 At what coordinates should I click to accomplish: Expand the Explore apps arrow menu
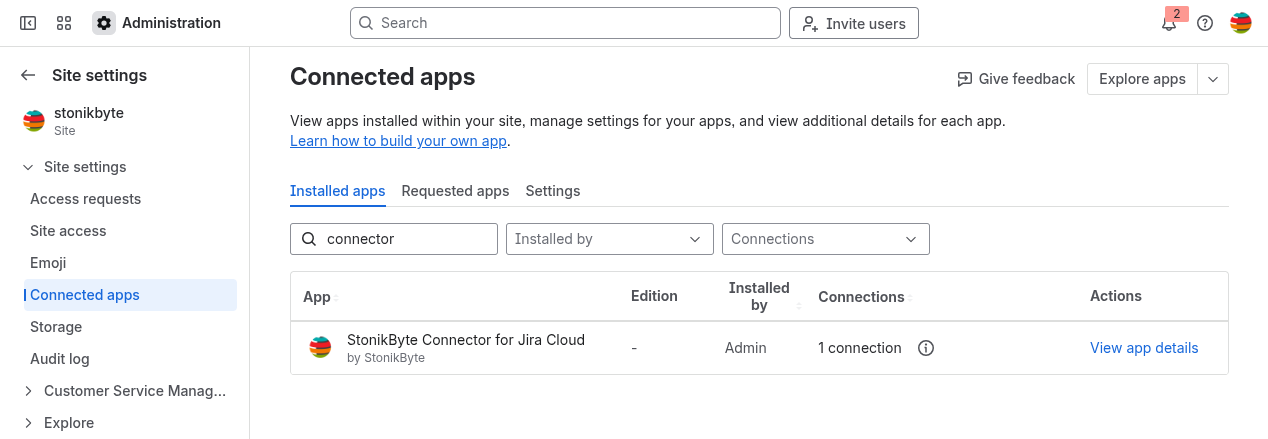(x=1213, y=79)
